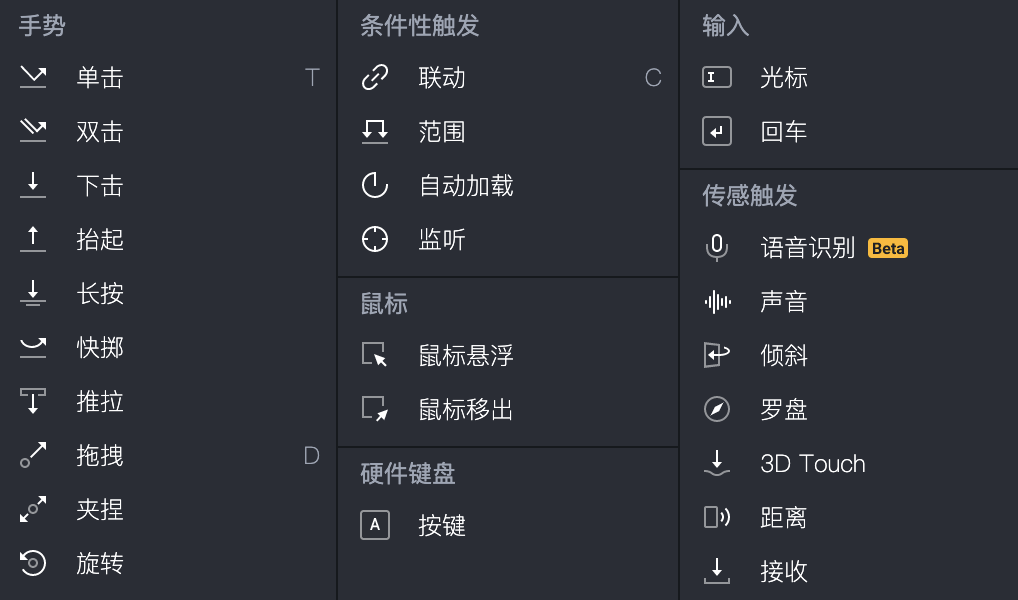Click the Beta badge beside 语音识别

[x=888, y=248]
